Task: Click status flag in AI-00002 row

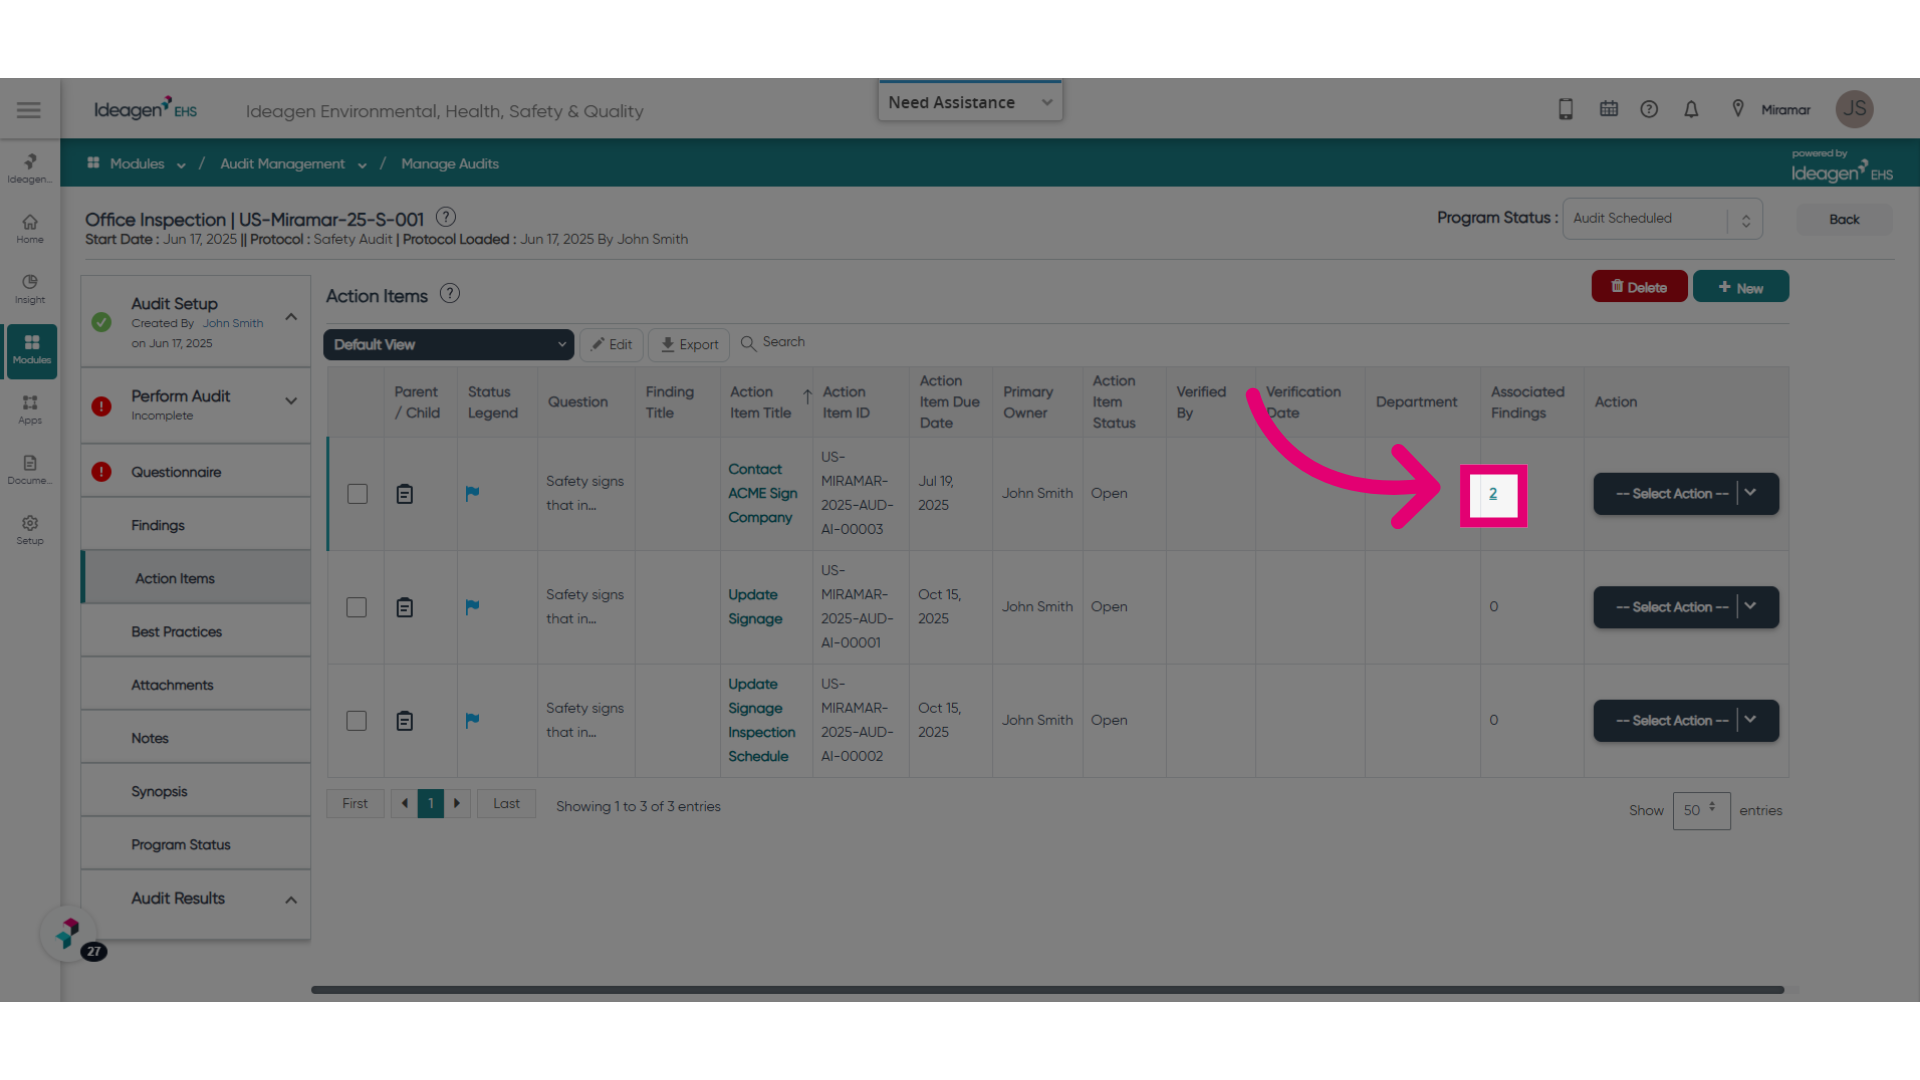Action: coord(472,720)
